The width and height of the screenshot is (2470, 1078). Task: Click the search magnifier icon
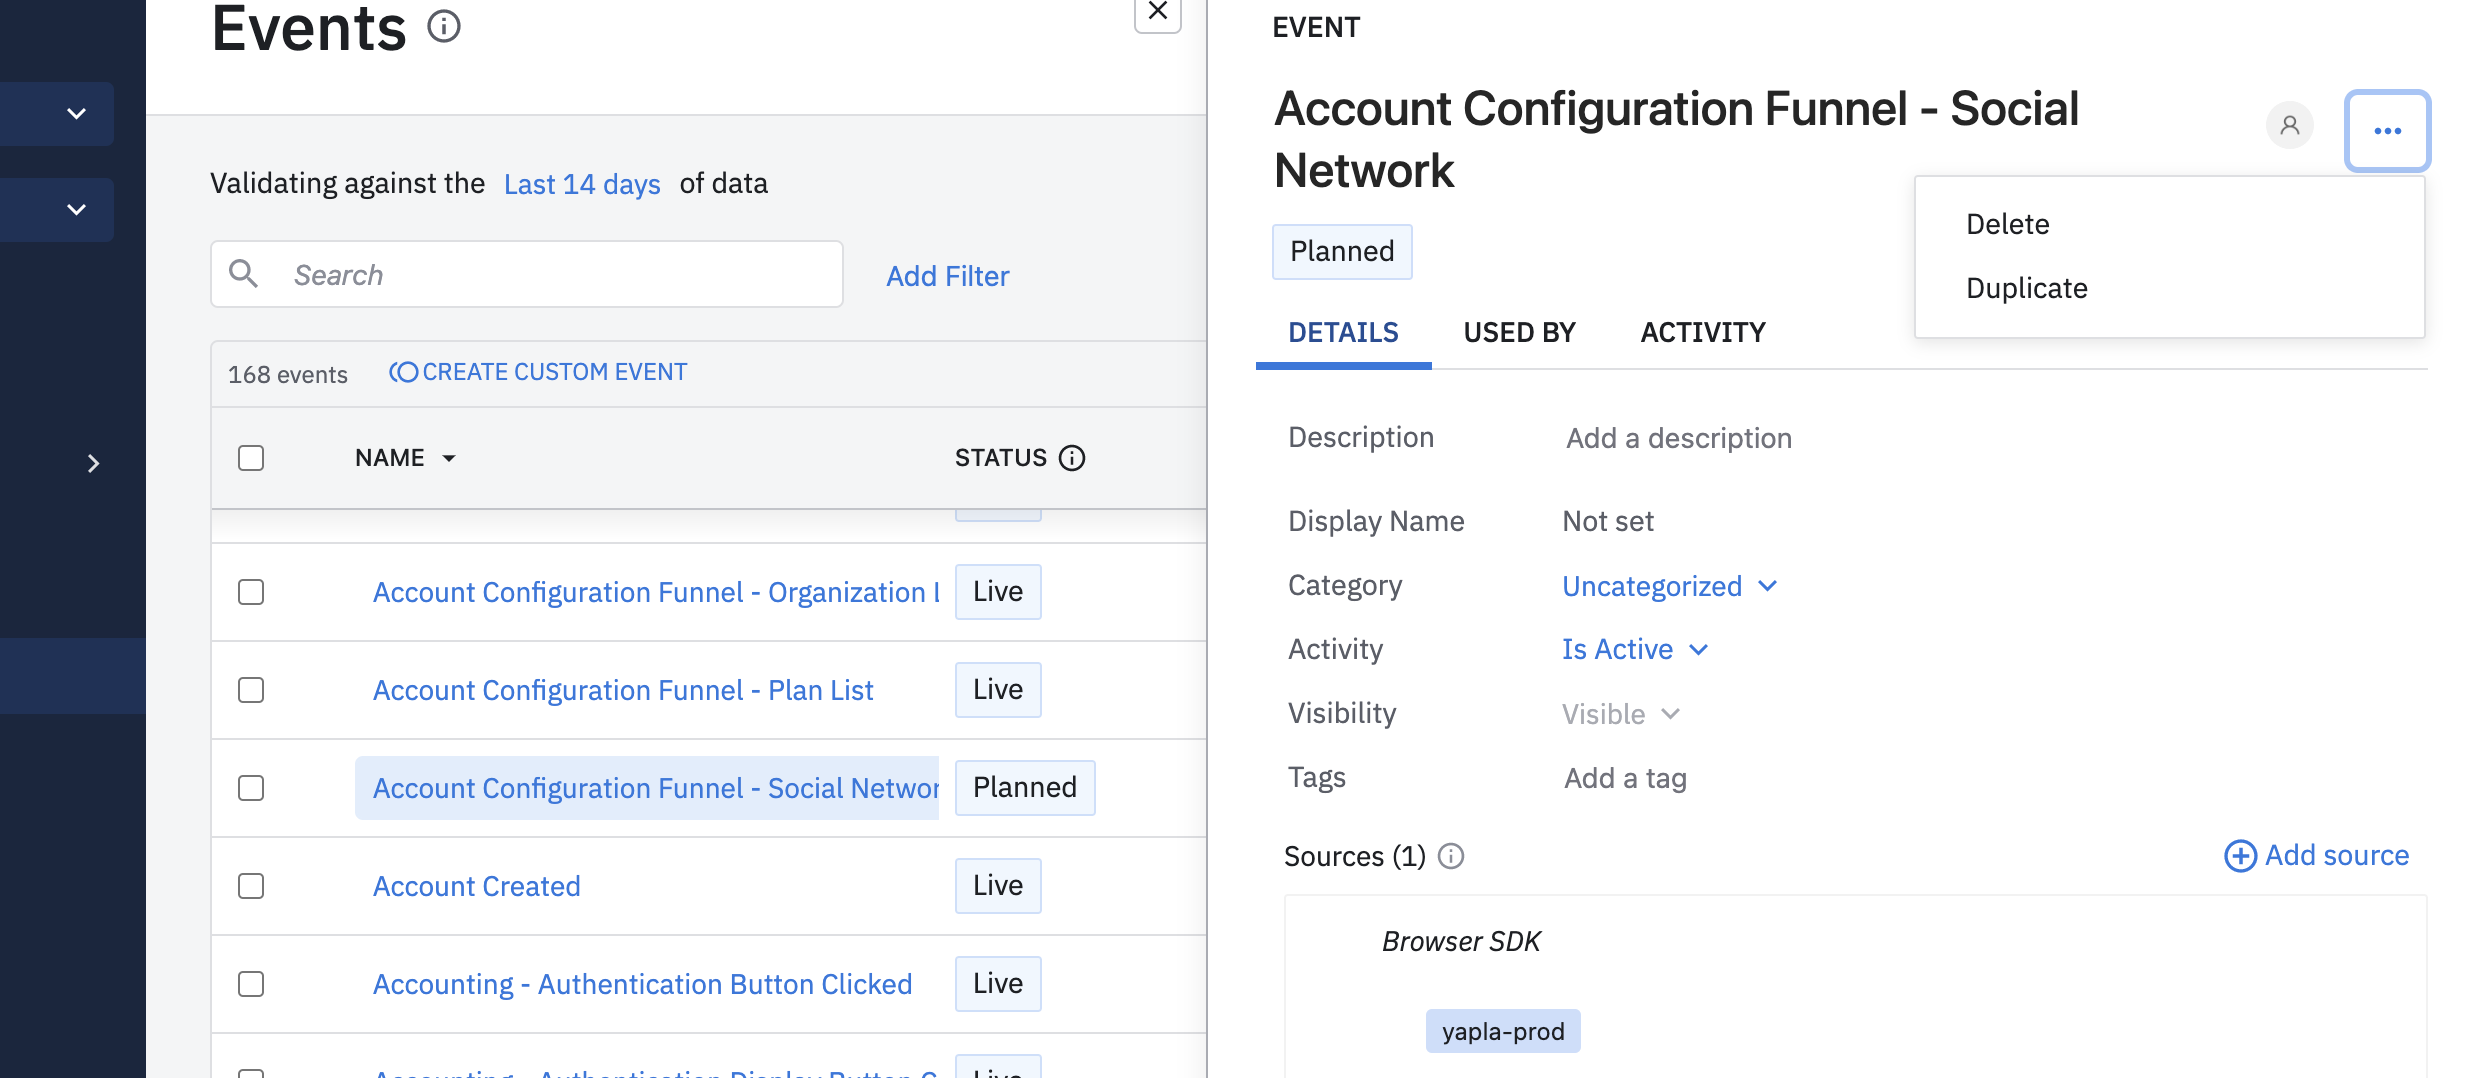[x=244, y=273]
